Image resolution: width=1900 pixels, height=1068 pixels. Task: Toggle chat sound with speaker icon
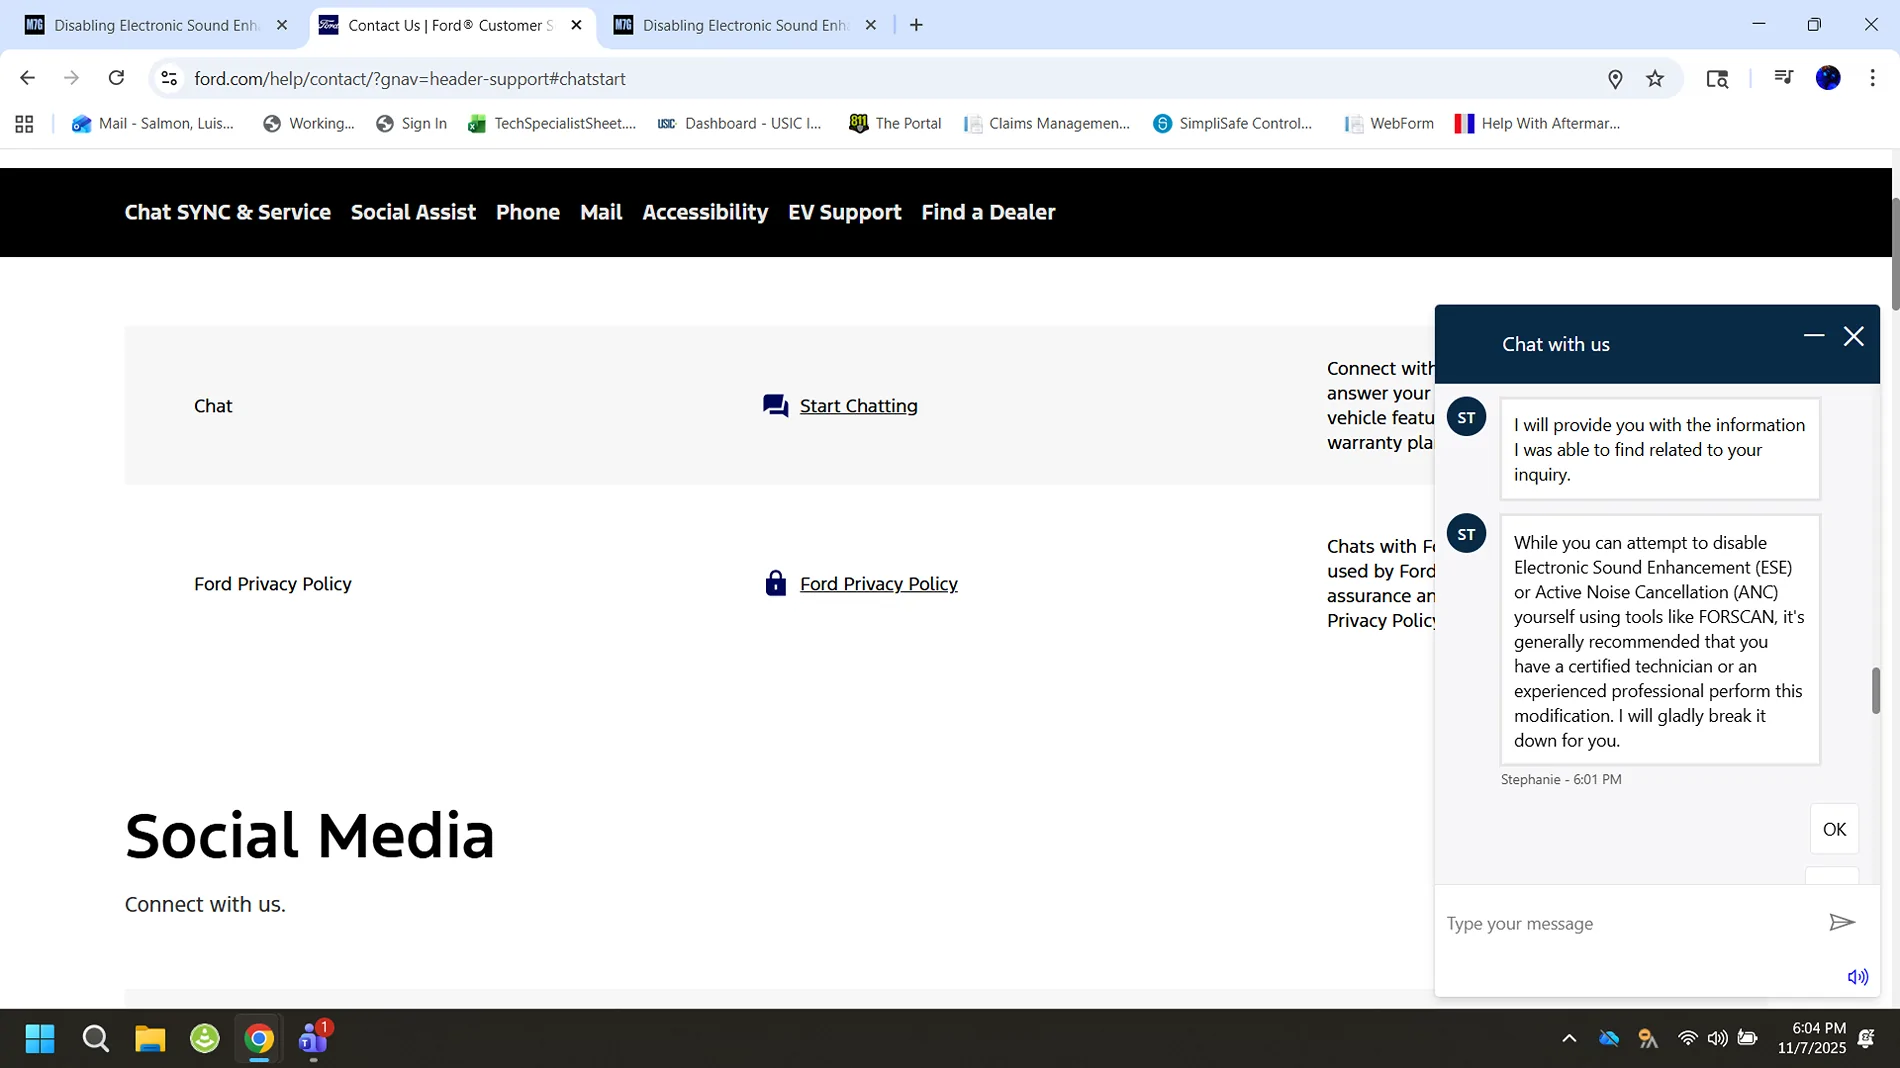[1858, 977]
